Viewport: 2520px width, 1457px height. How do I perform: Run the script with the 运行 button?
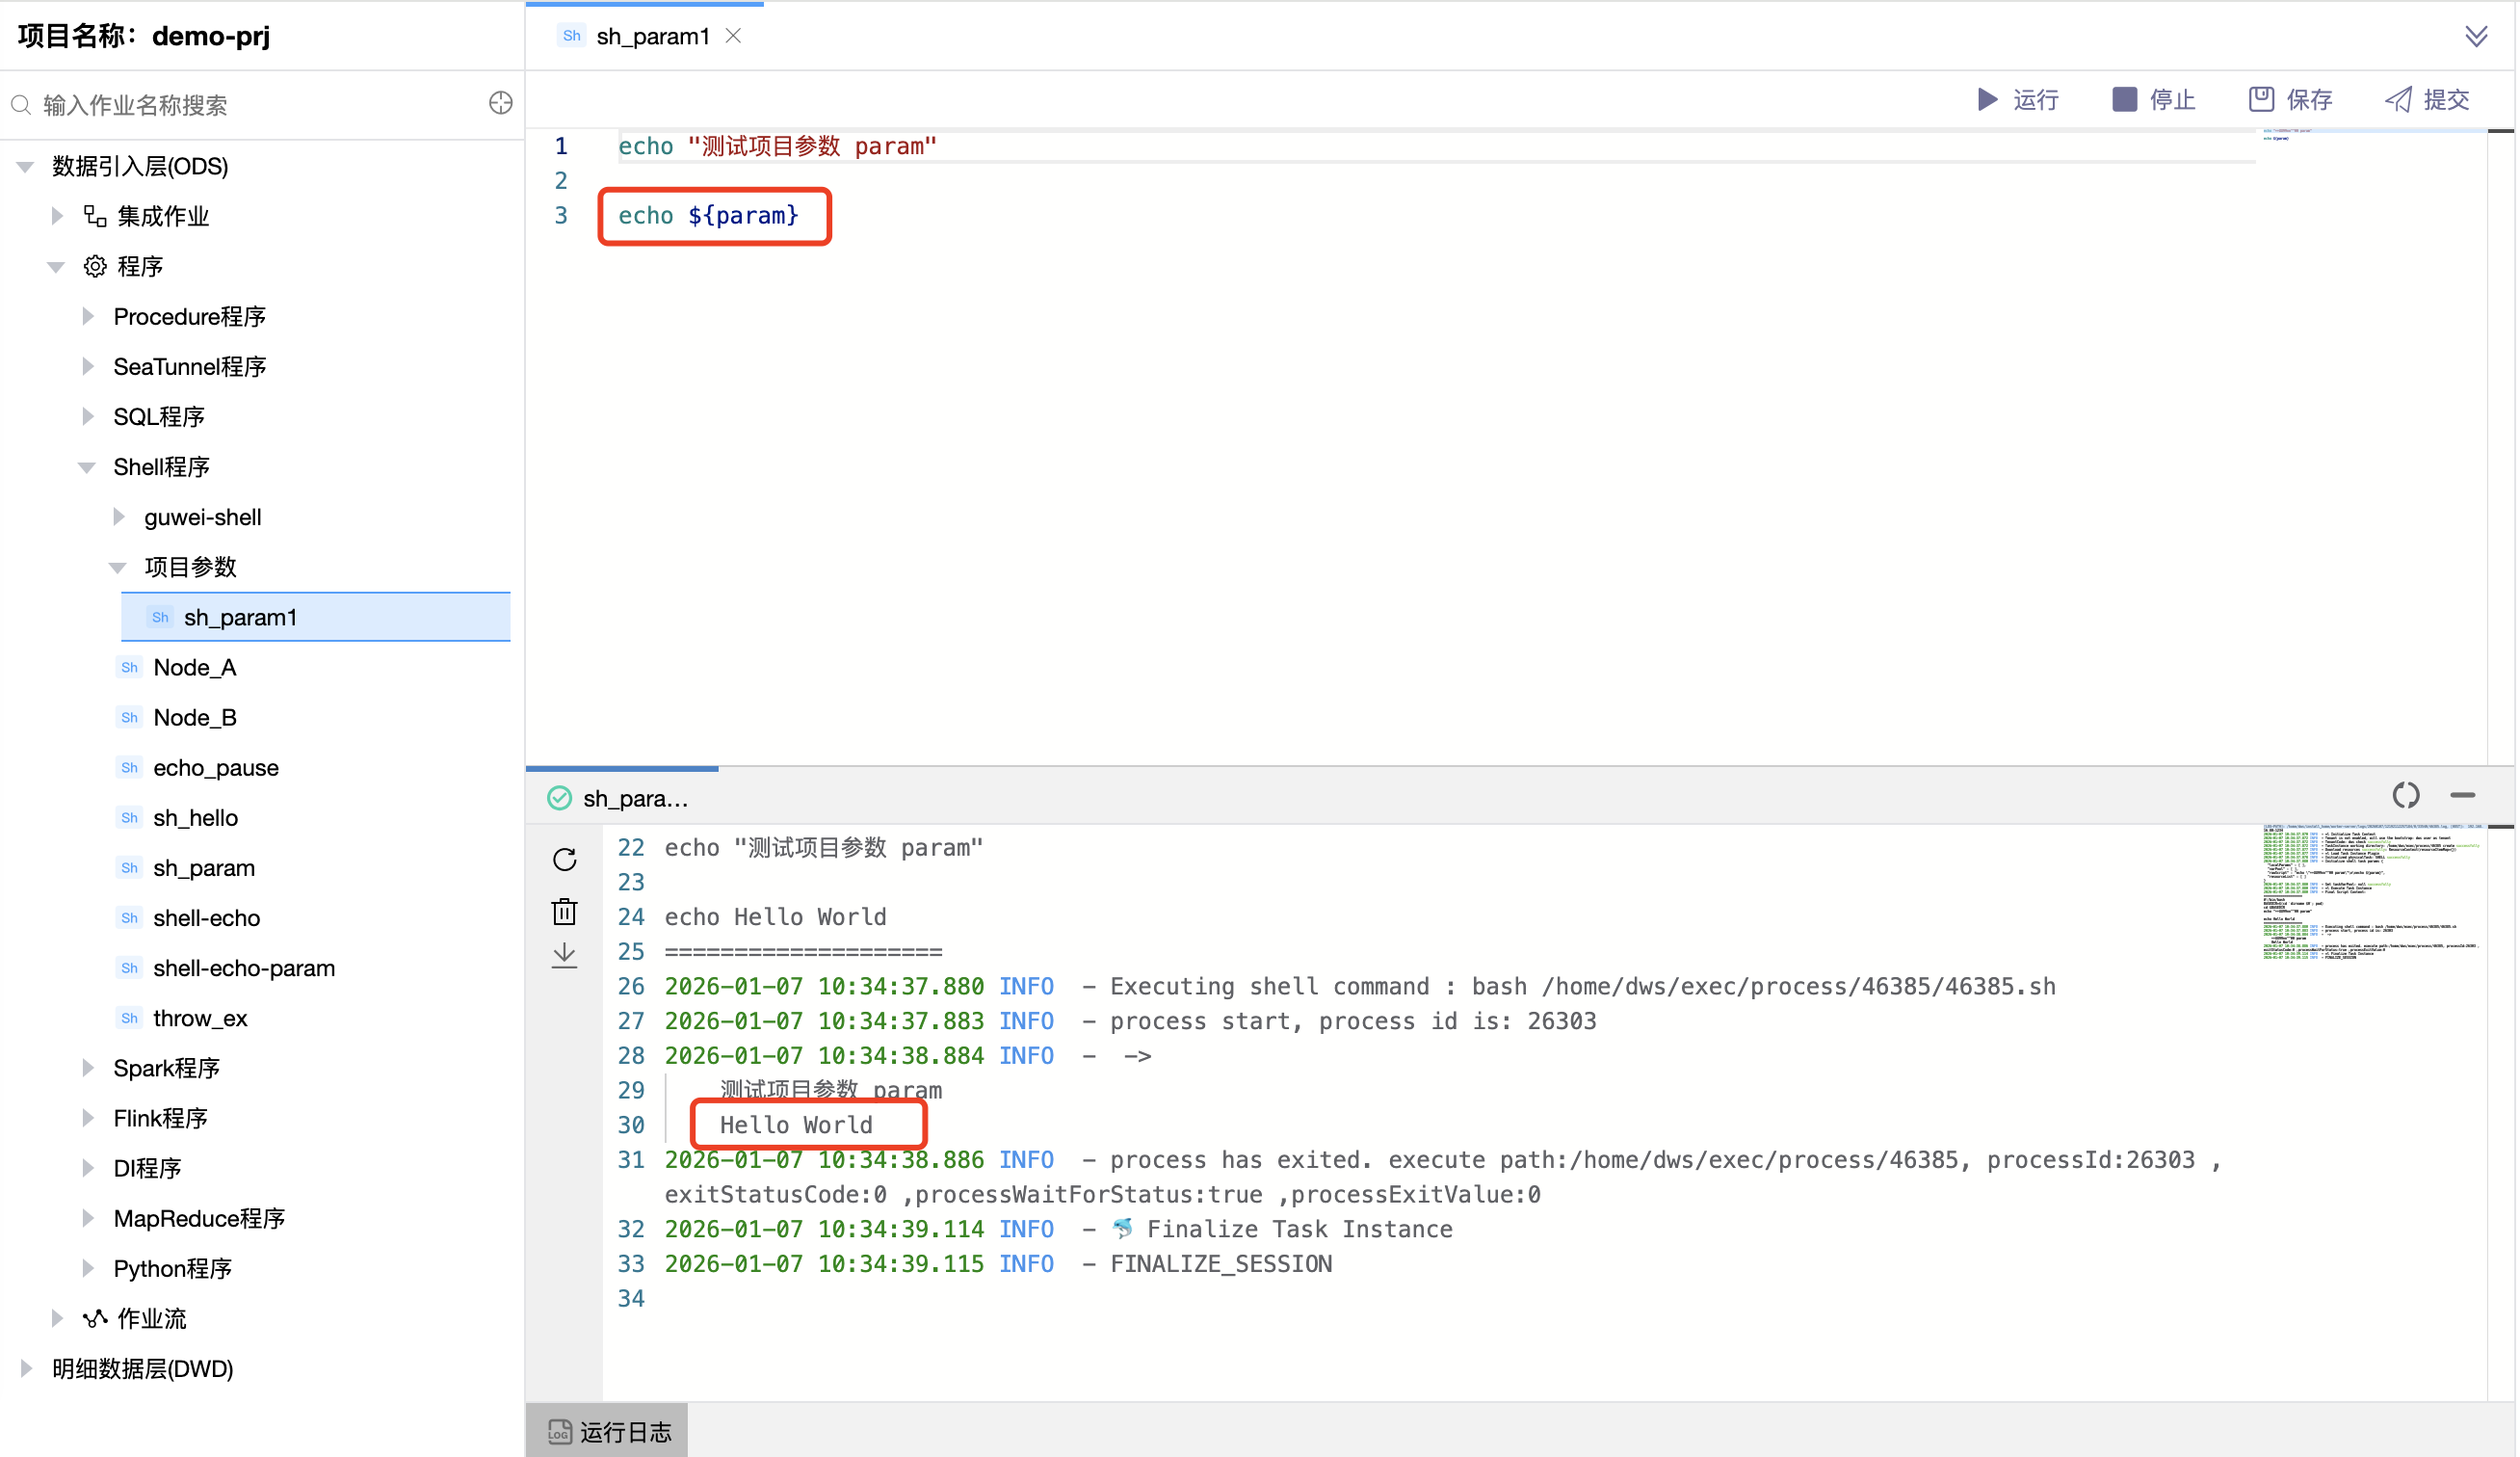coord(2018,99)
